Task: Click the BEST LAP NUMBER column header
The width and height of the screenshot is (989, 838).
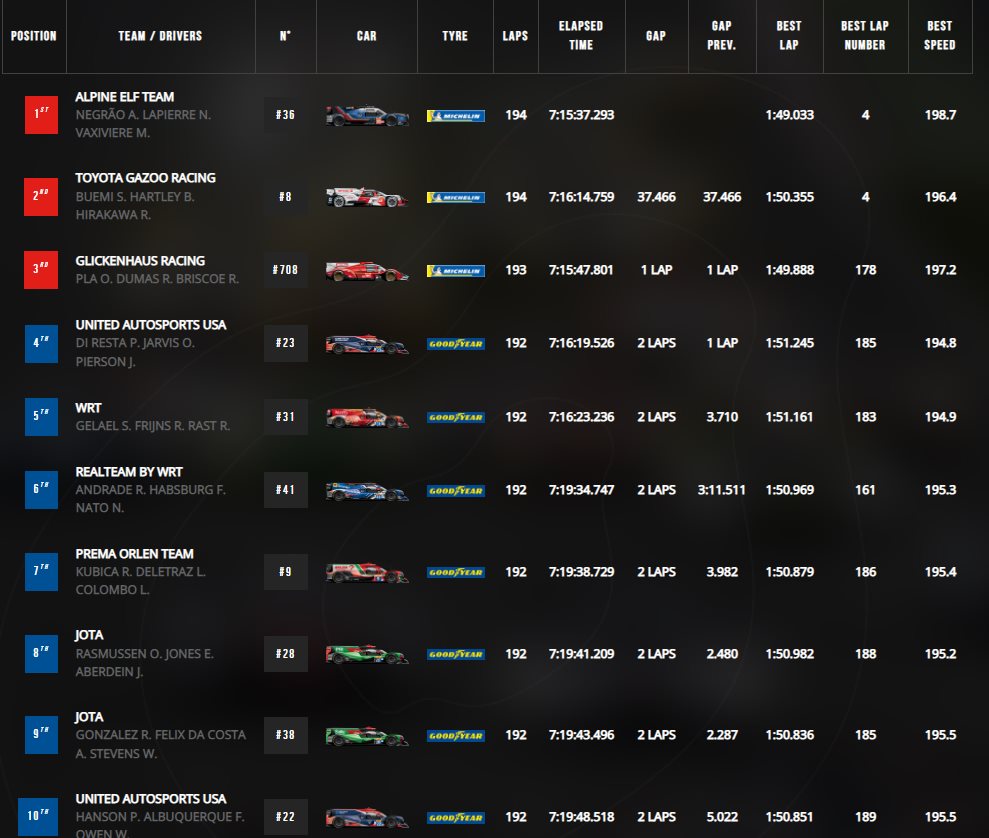Action: (865, 36)
